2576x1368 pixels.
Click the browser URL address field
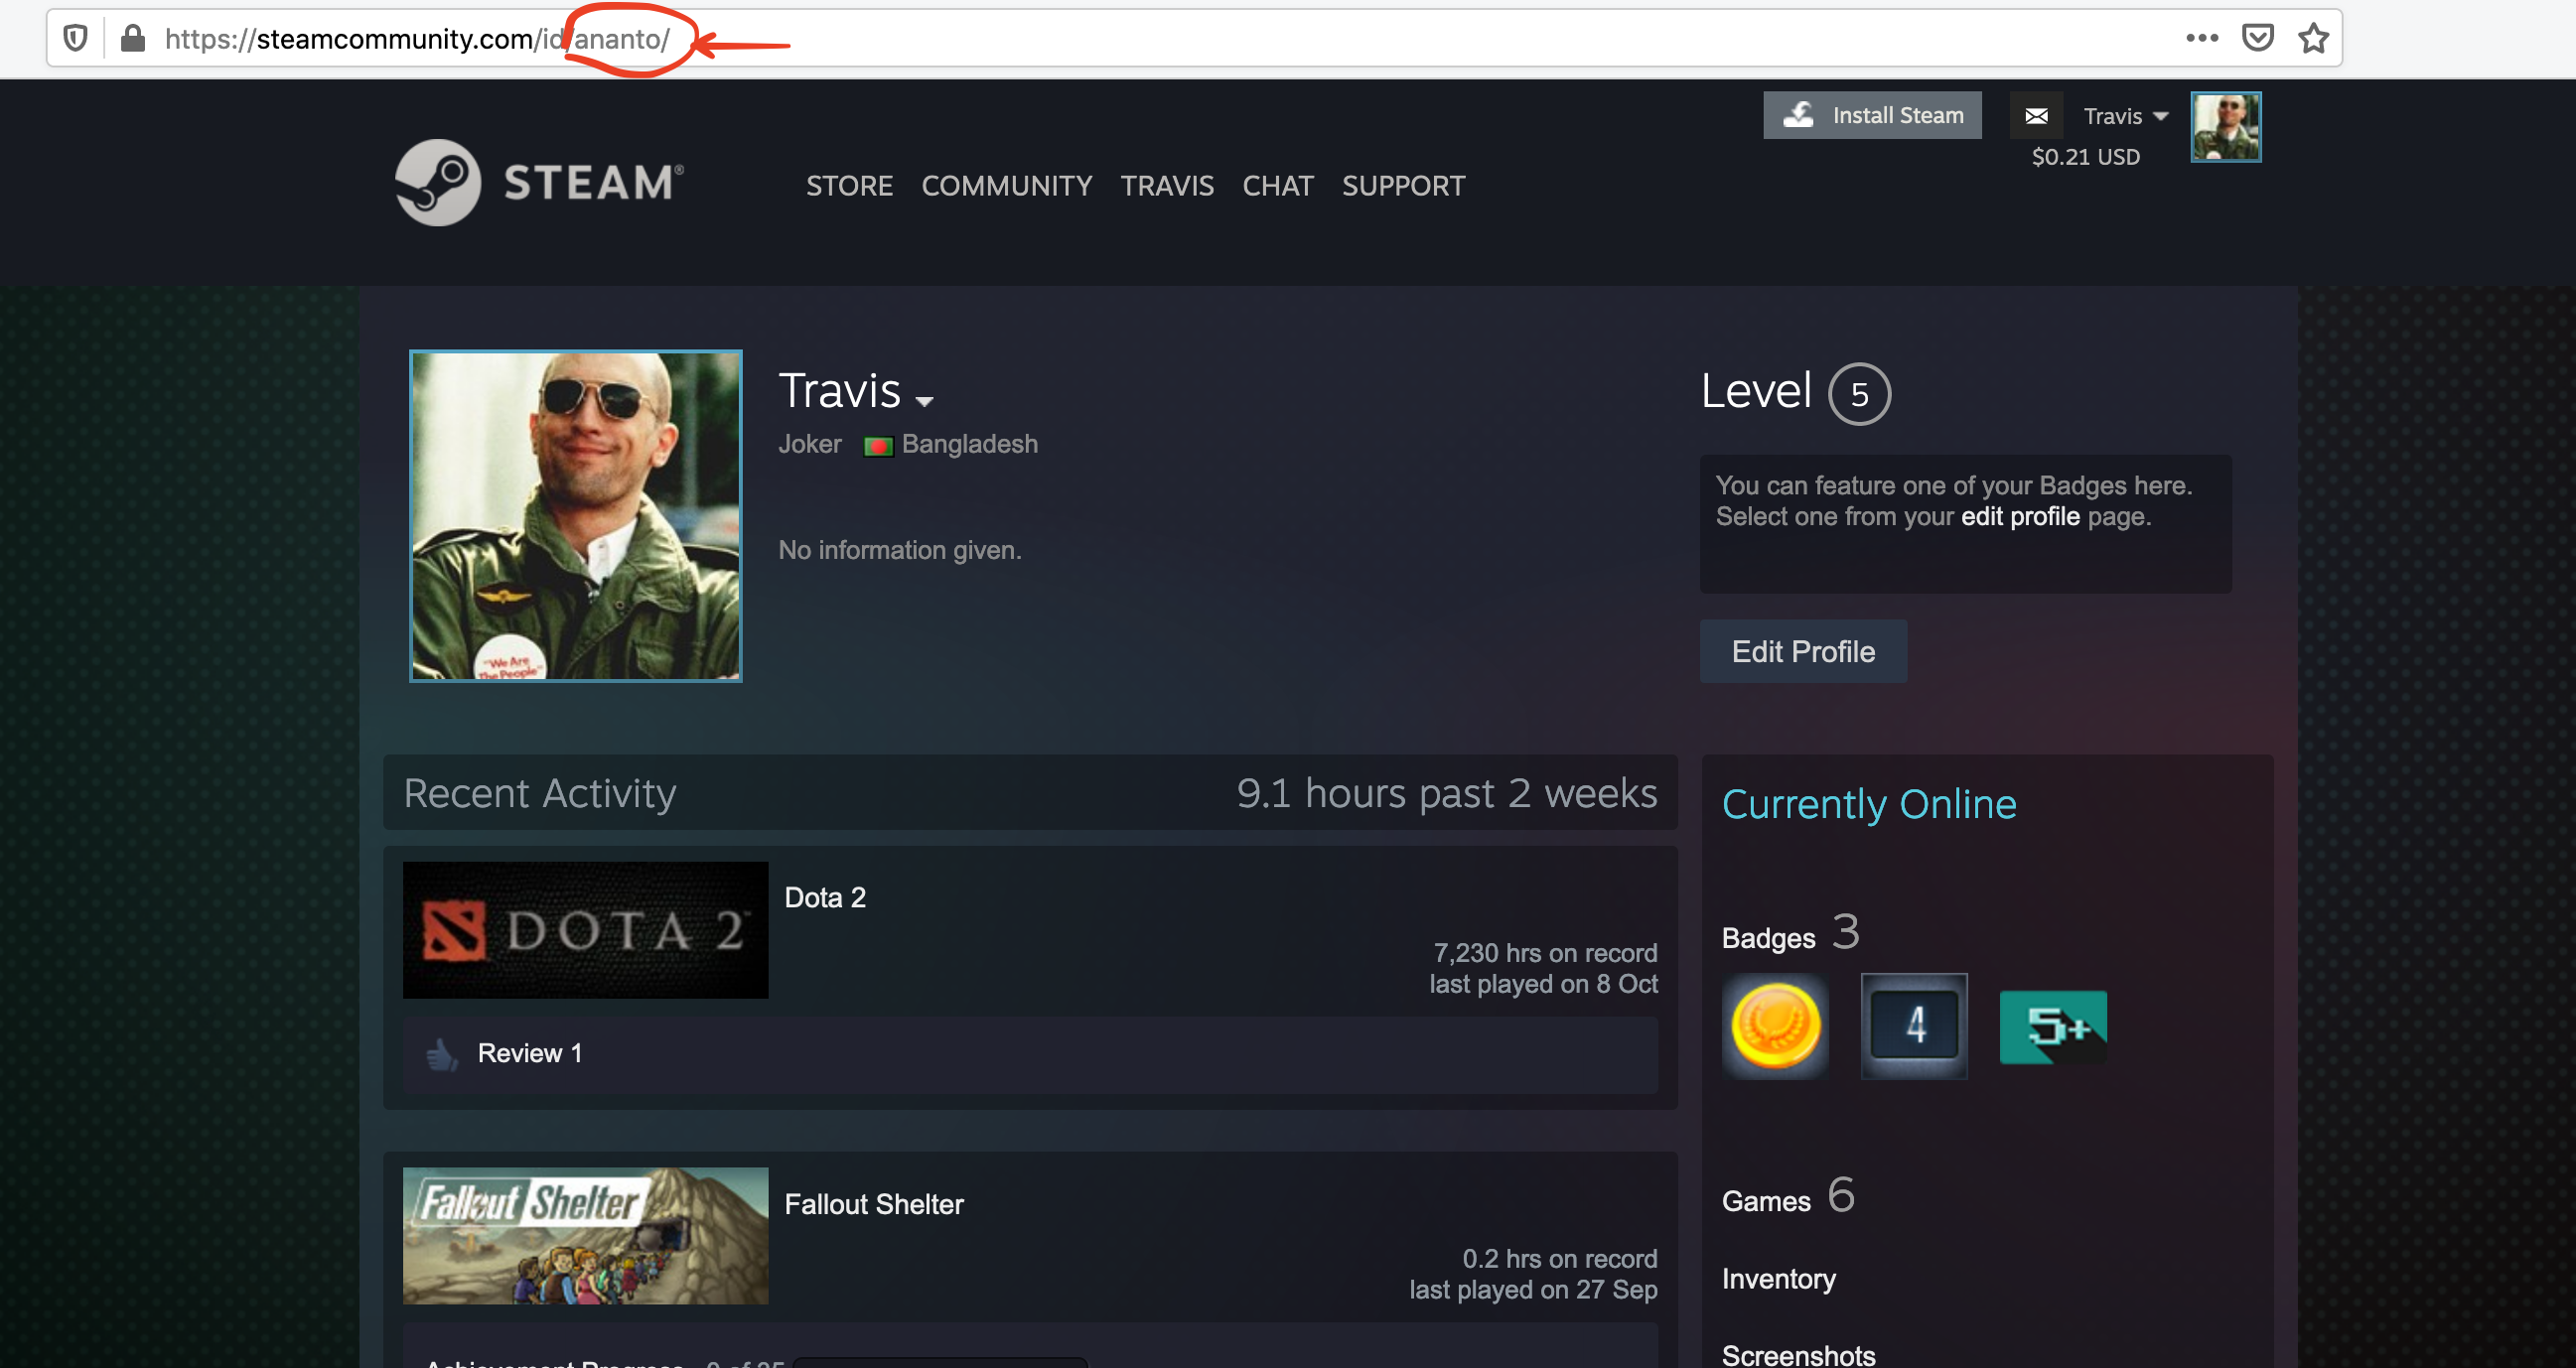[1300, 39]
